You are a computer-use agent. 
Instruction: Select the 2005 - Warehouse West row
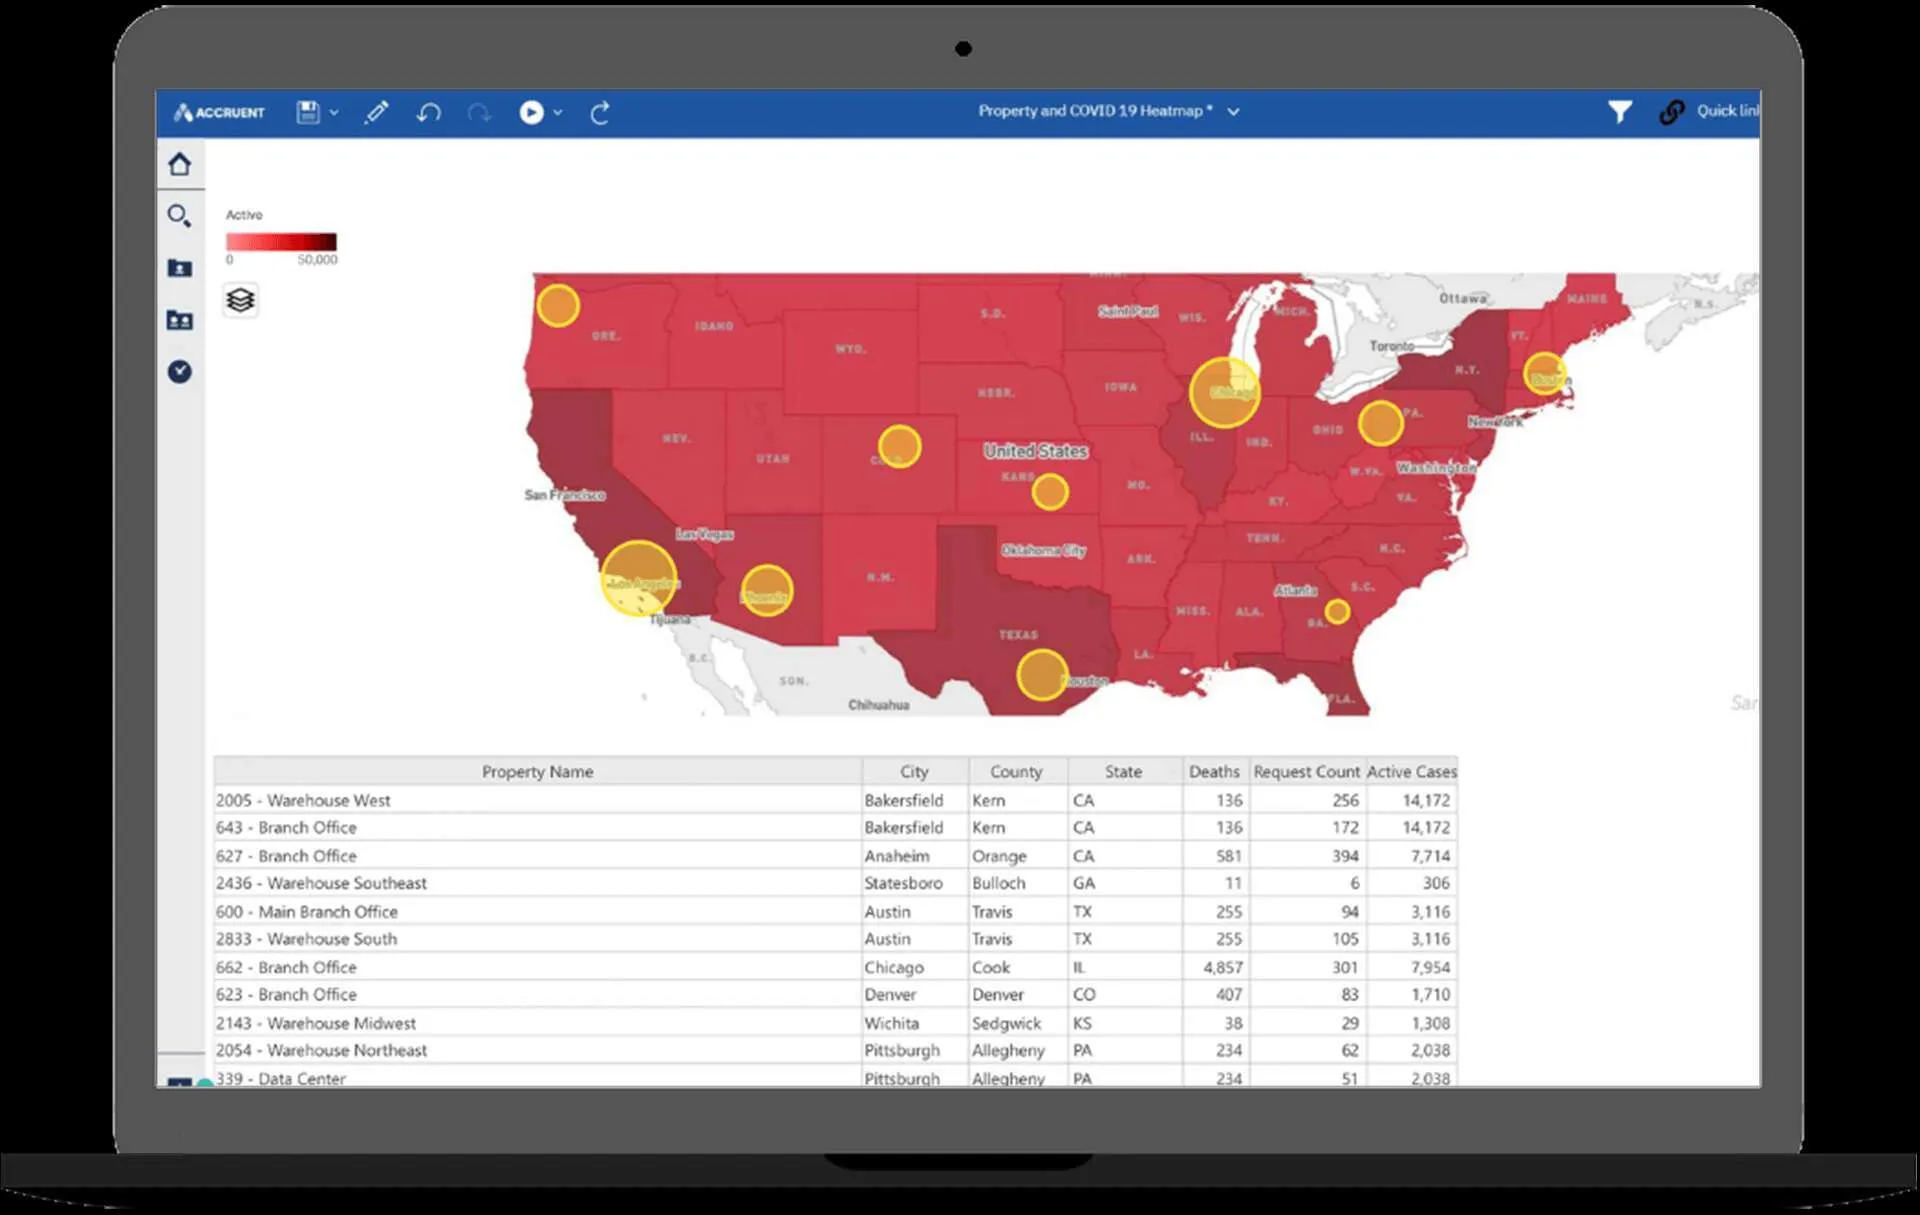[x=304, y=800]
